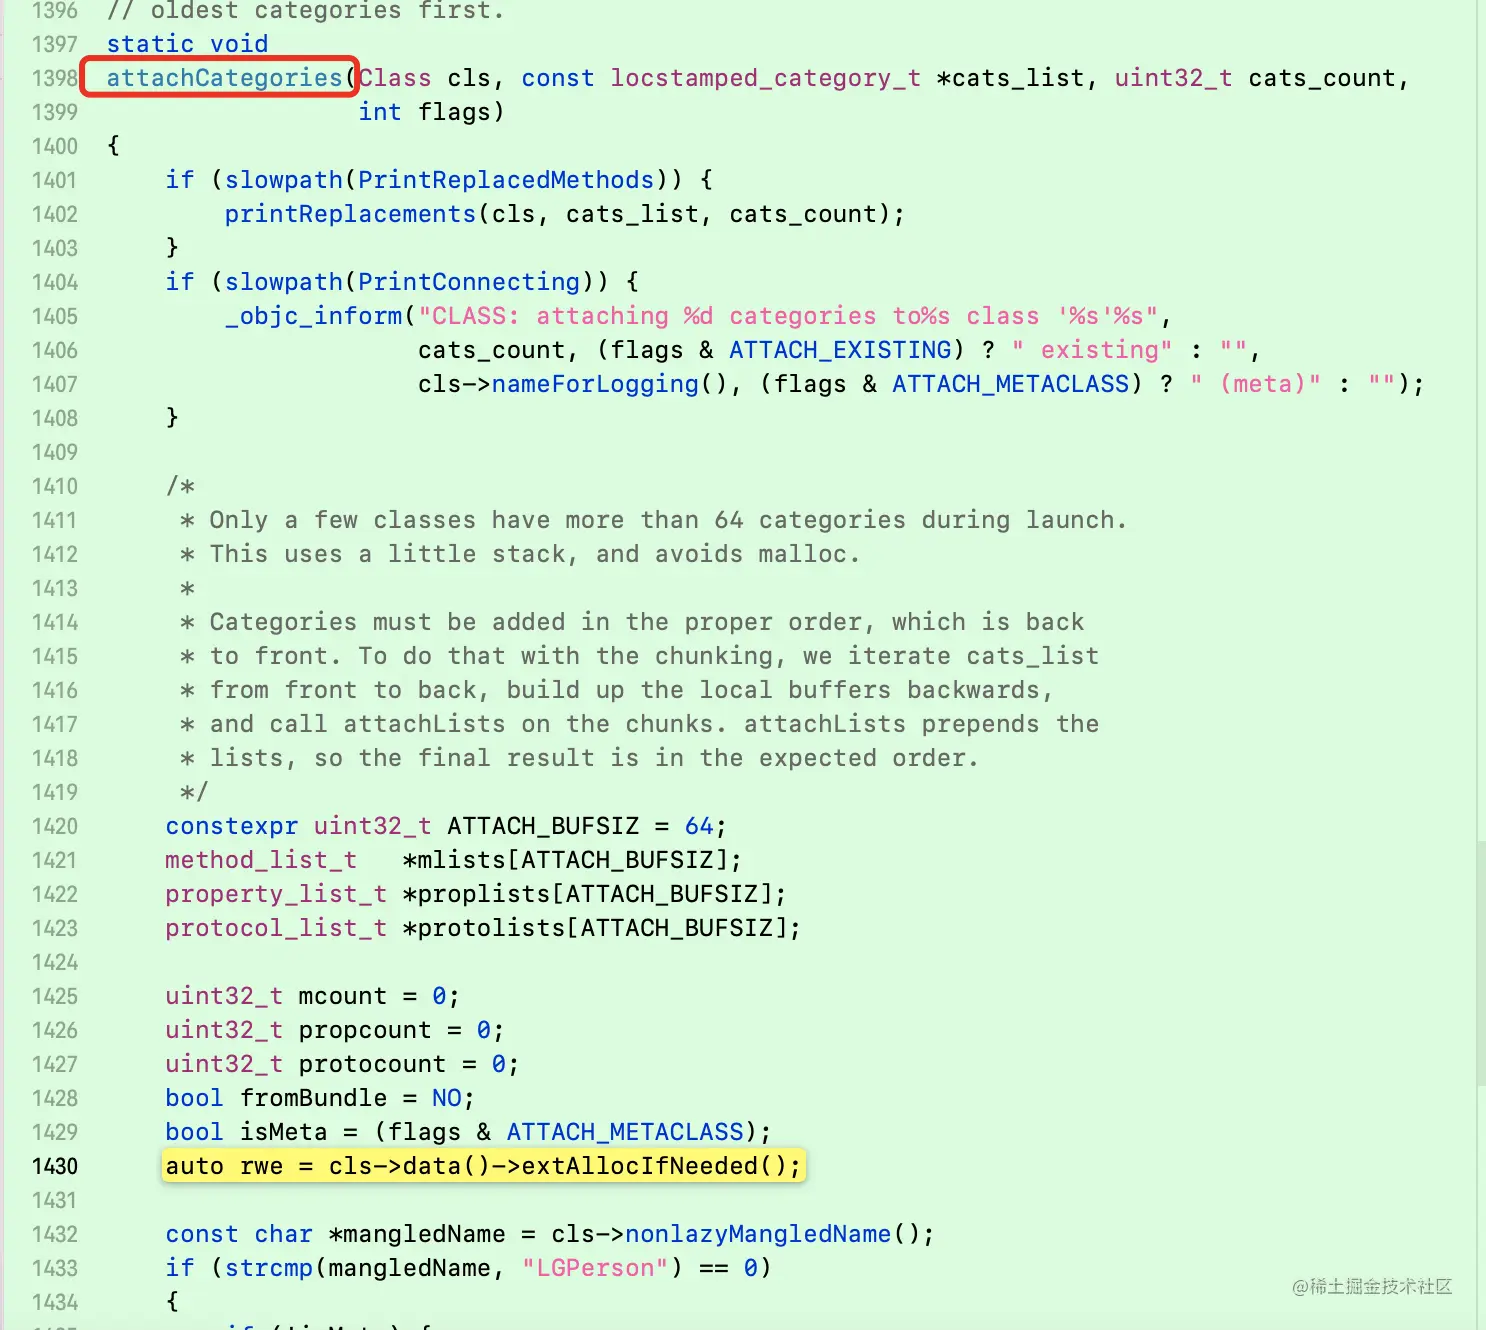The height and width of the screenshot is (1330, 1486).
Task: Click the locstamped_category_t type name
Action: pyautogui.click(x=766, y=78)
